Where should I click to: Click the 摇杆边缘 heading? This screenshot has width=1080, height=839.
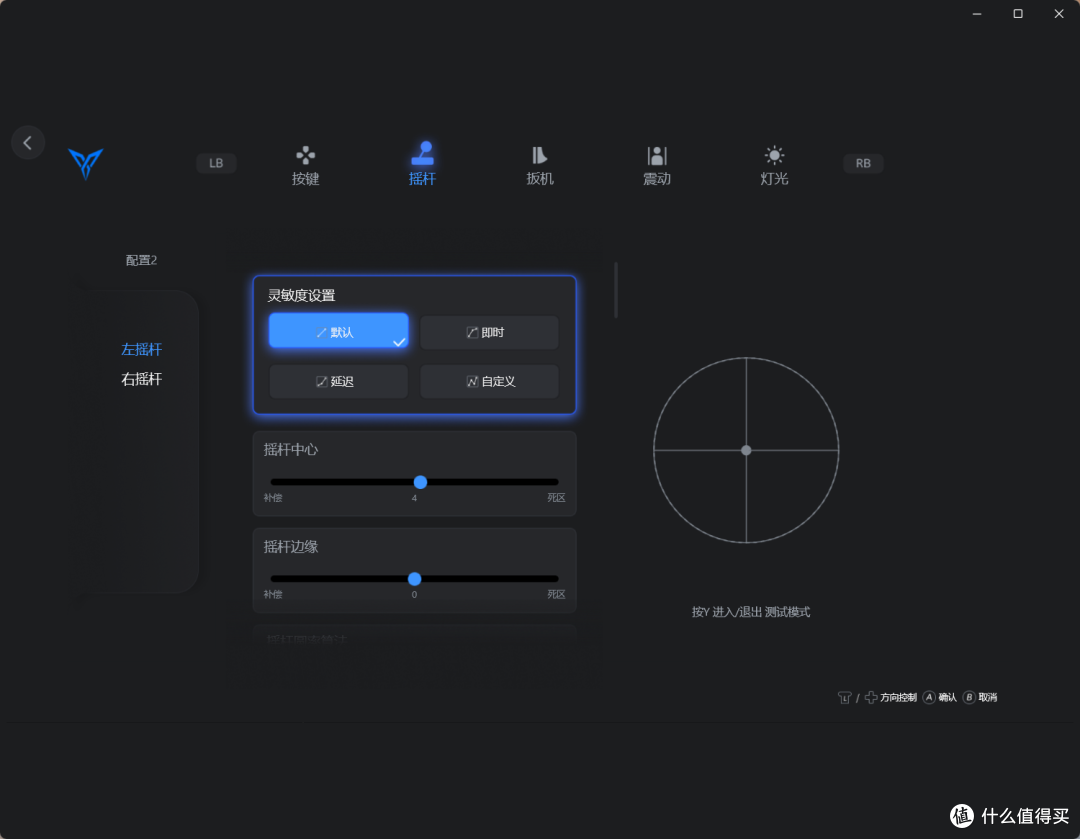click(291, 547)
